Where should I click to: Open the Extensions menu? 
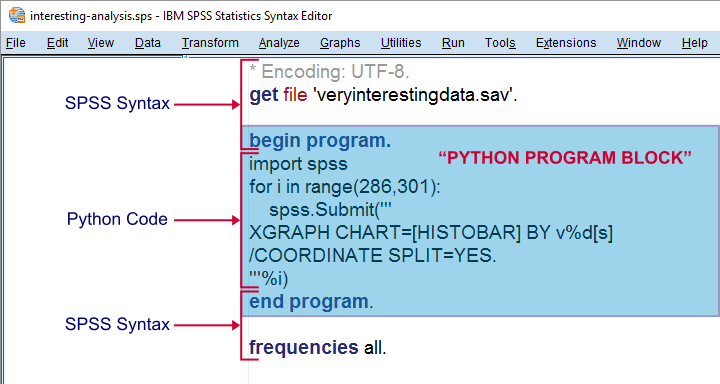[x=566, y=43]
